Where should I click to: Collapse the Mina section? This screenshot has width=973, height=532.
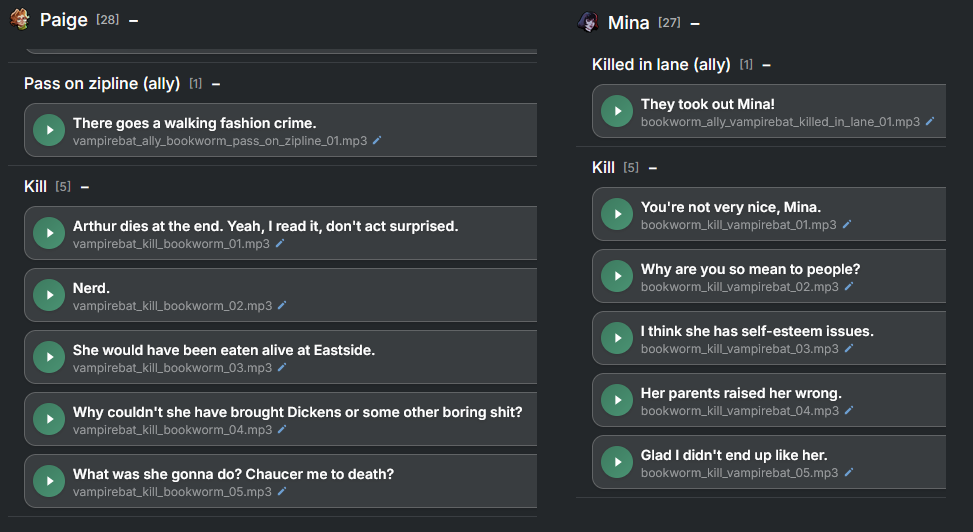tap(695, 23)
